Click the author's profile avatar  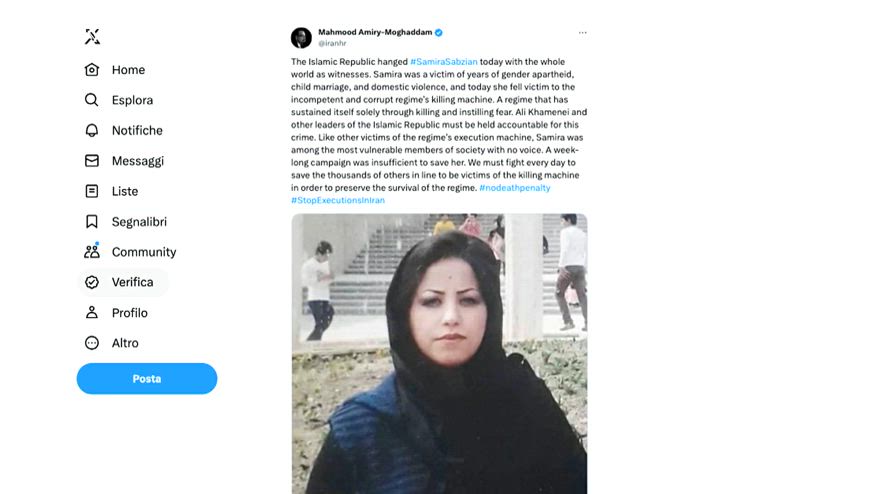point(301,38)
